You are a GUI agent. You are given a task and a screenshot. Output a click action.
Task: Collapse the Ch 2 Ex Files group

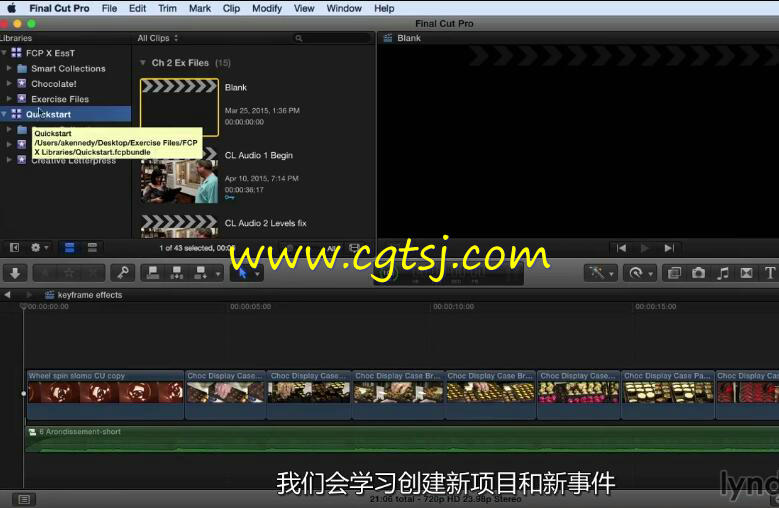tap(143, 63)
